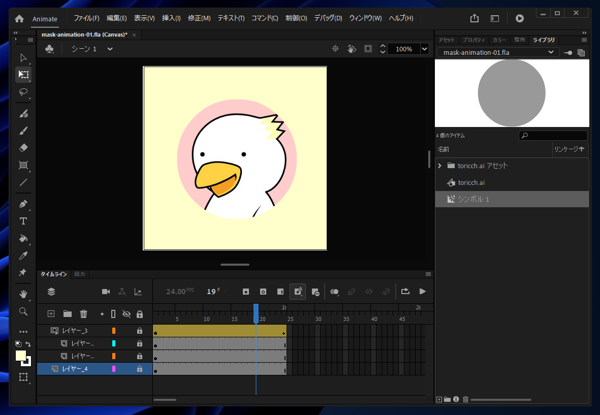Screen dimensions: 600x415
Task: Click the Zoom magnifier tool
Action: (23, 312)
